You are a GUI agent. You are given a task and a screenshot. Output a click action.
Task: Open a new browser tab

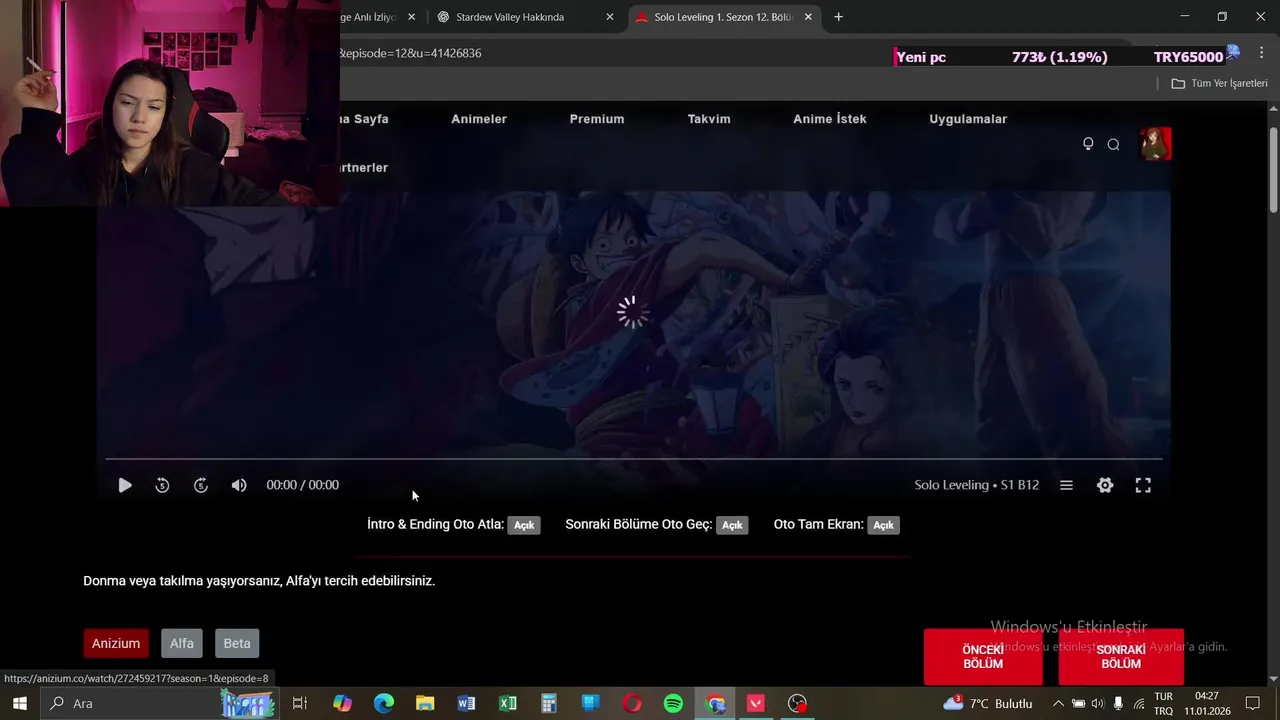pos(838,17)
